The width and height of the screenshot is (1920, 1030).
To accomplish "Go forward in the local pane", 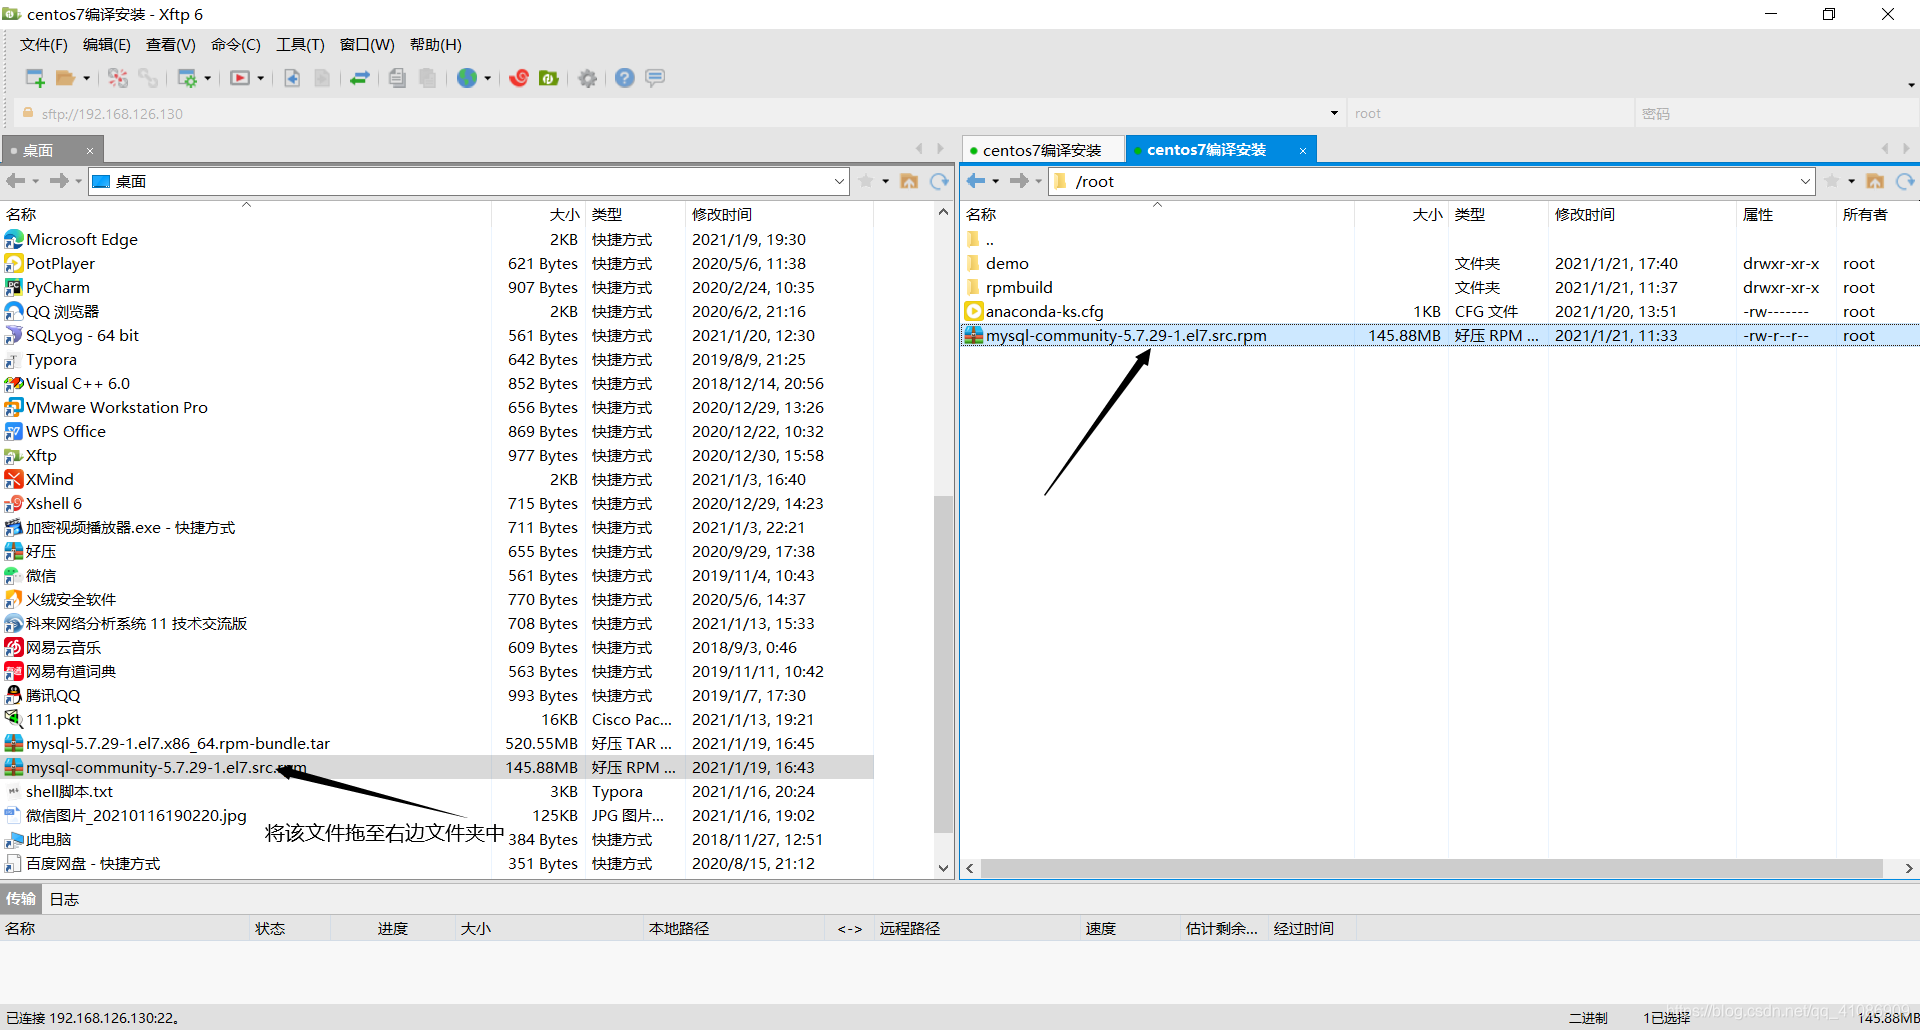I will coord(60,181).
